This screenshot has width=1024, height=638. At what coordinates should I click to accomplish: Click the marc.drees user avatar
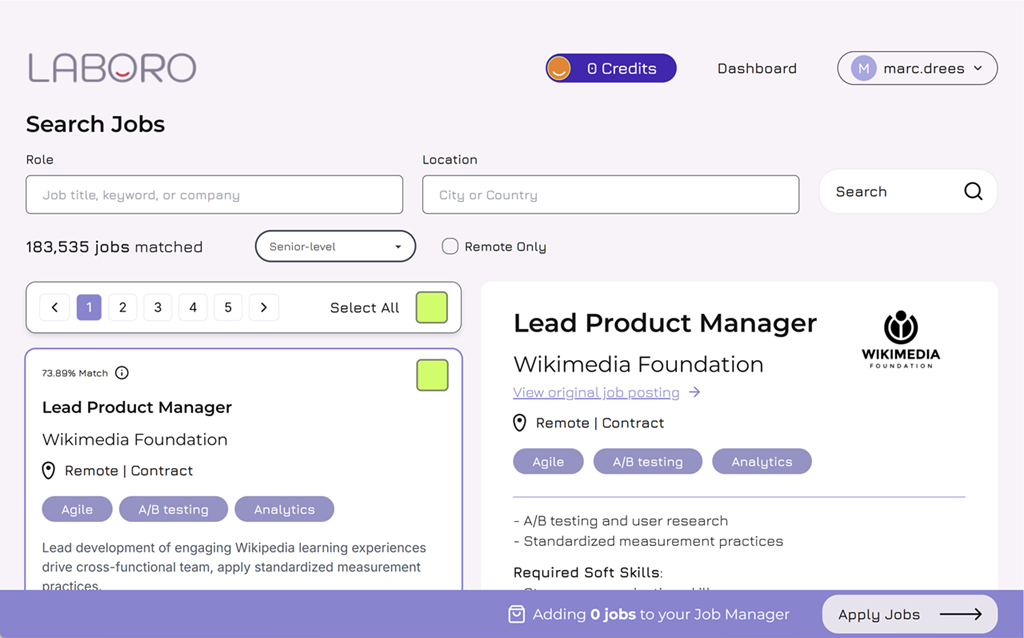[863, 68]
